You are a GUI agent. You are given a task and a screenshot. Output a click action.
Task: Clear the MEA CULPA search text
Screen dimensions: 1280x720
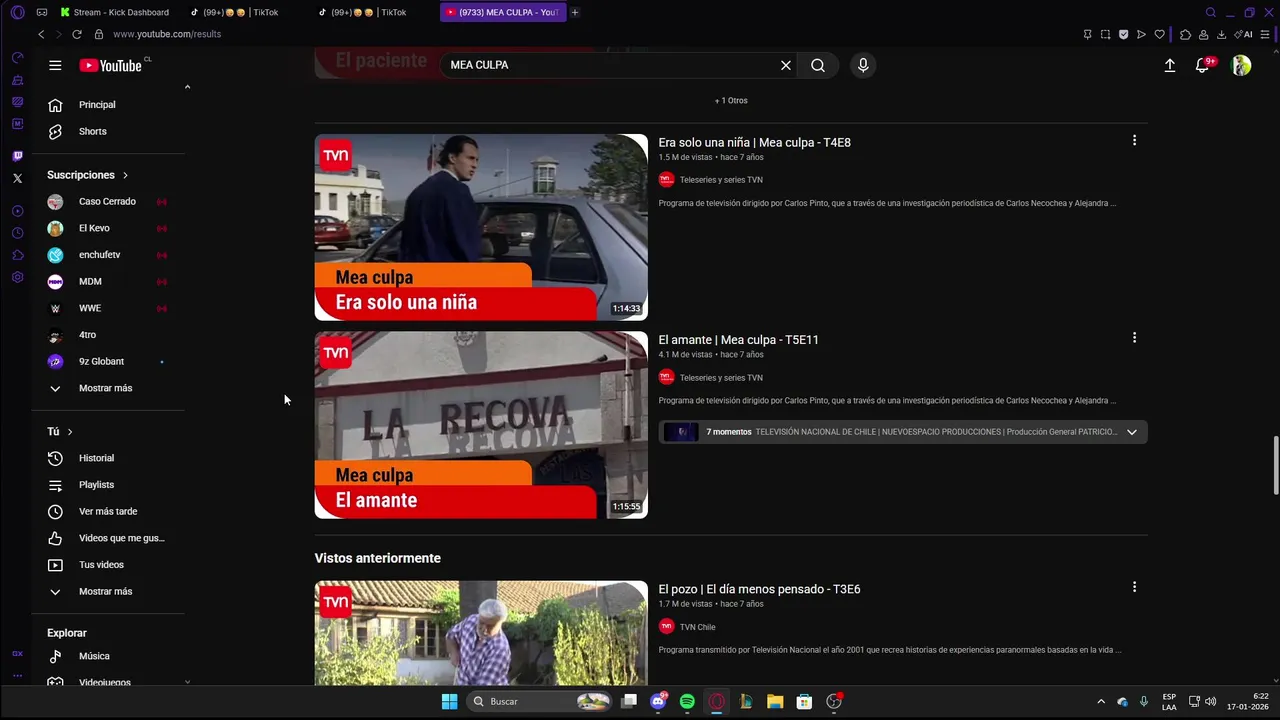(x=786, y=65)
